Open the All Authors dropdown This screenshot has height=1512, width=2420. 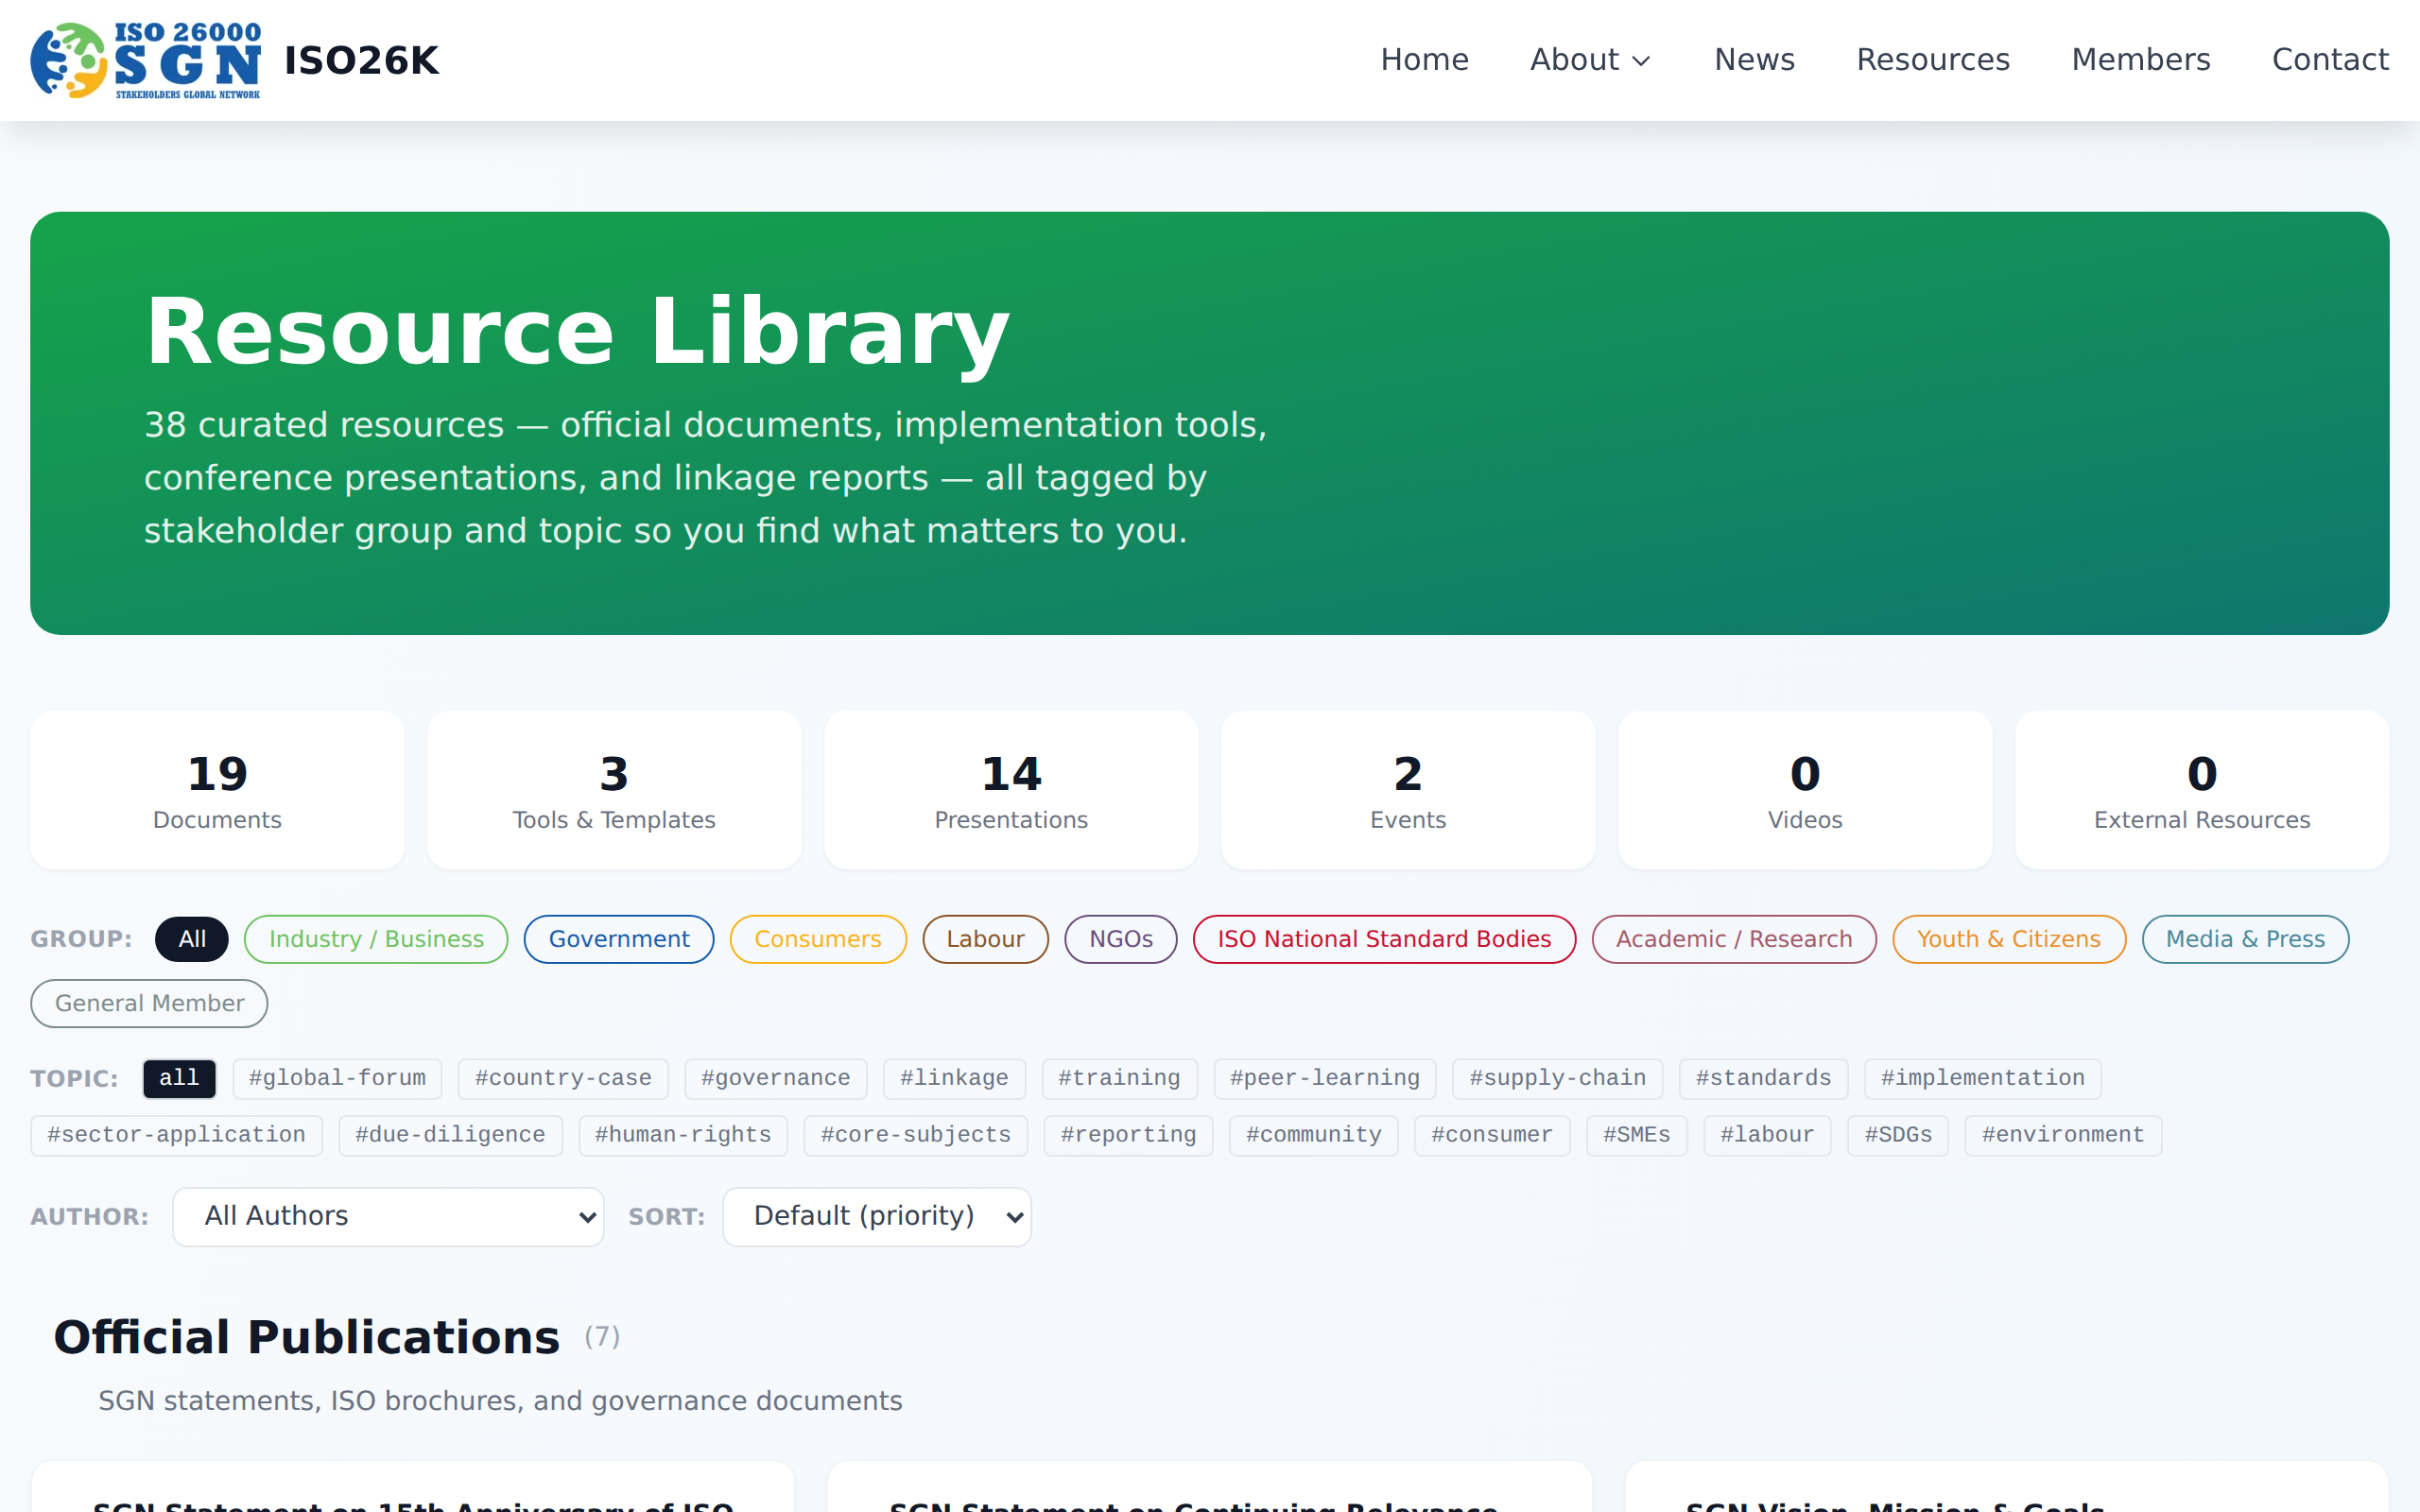tap(388, 1216)
